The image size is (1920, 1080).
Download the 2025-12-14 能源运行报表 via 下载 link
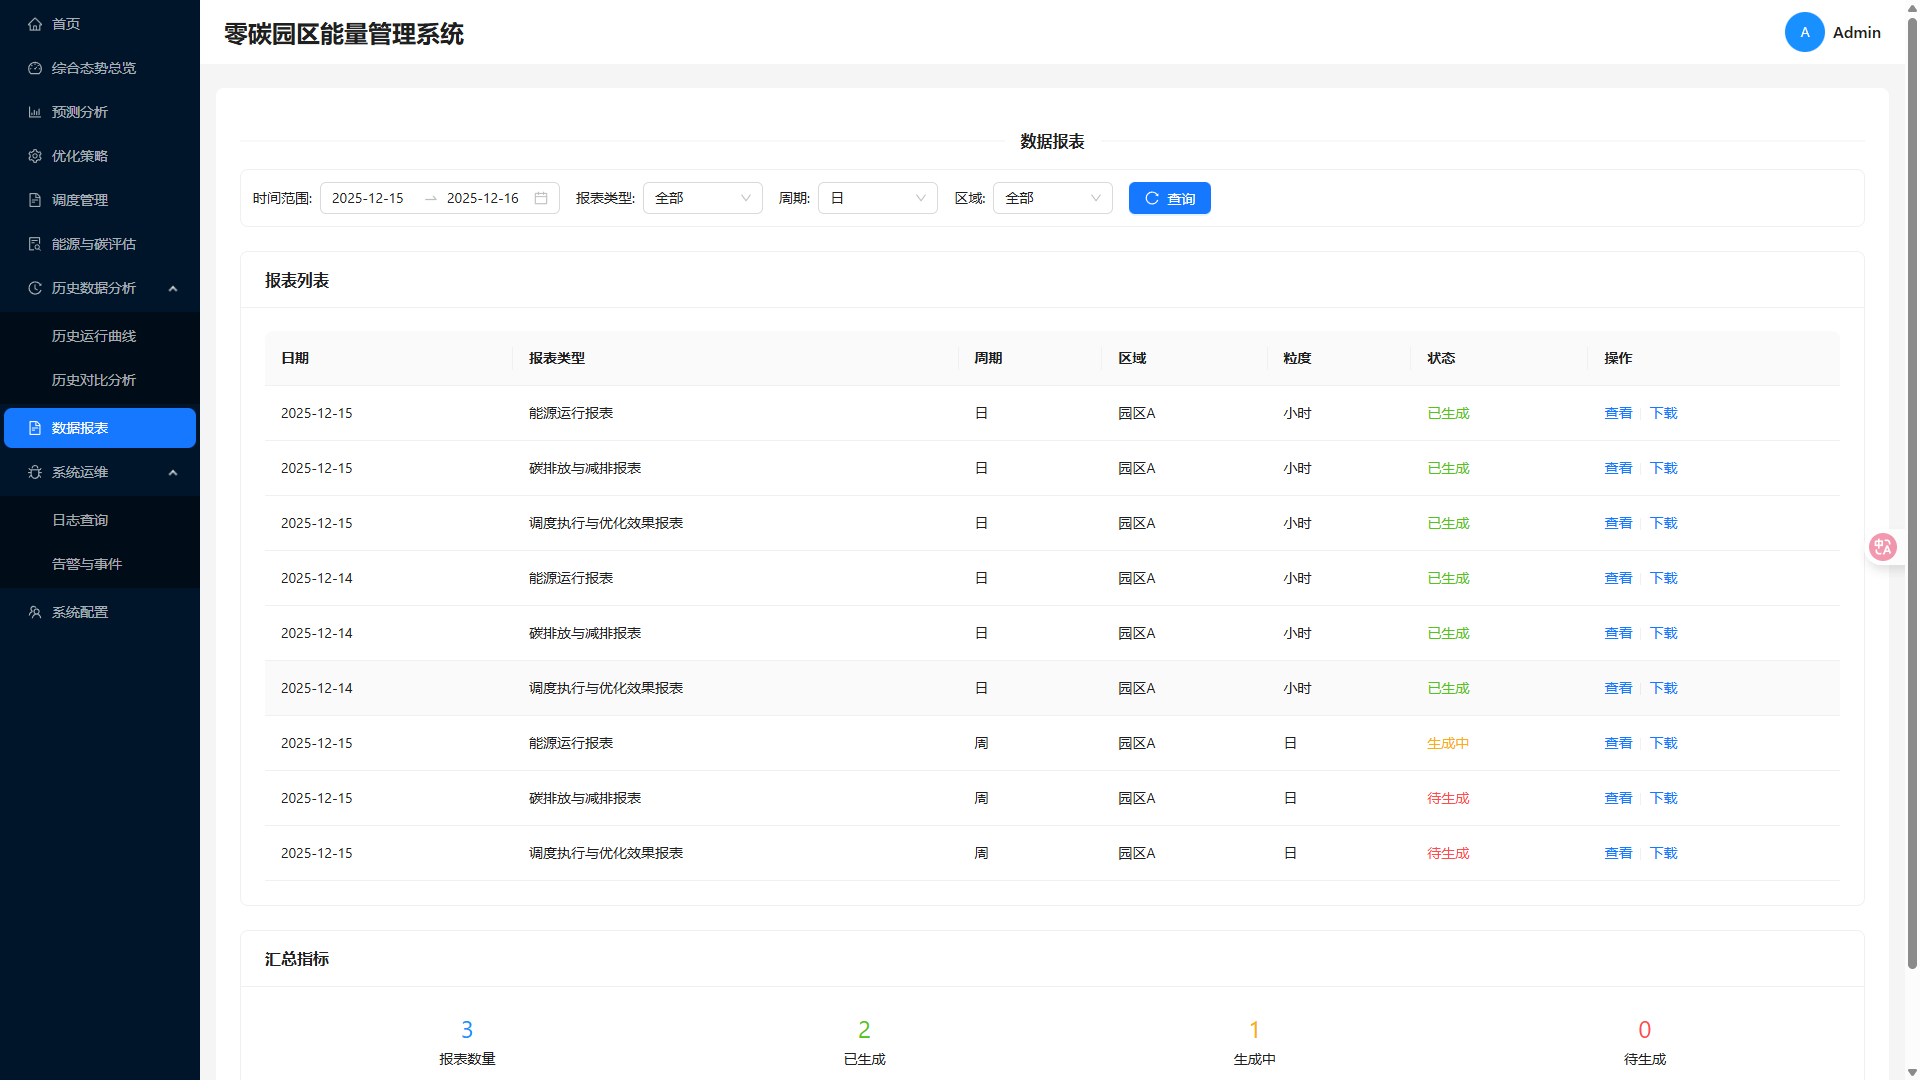(1663, 578)
